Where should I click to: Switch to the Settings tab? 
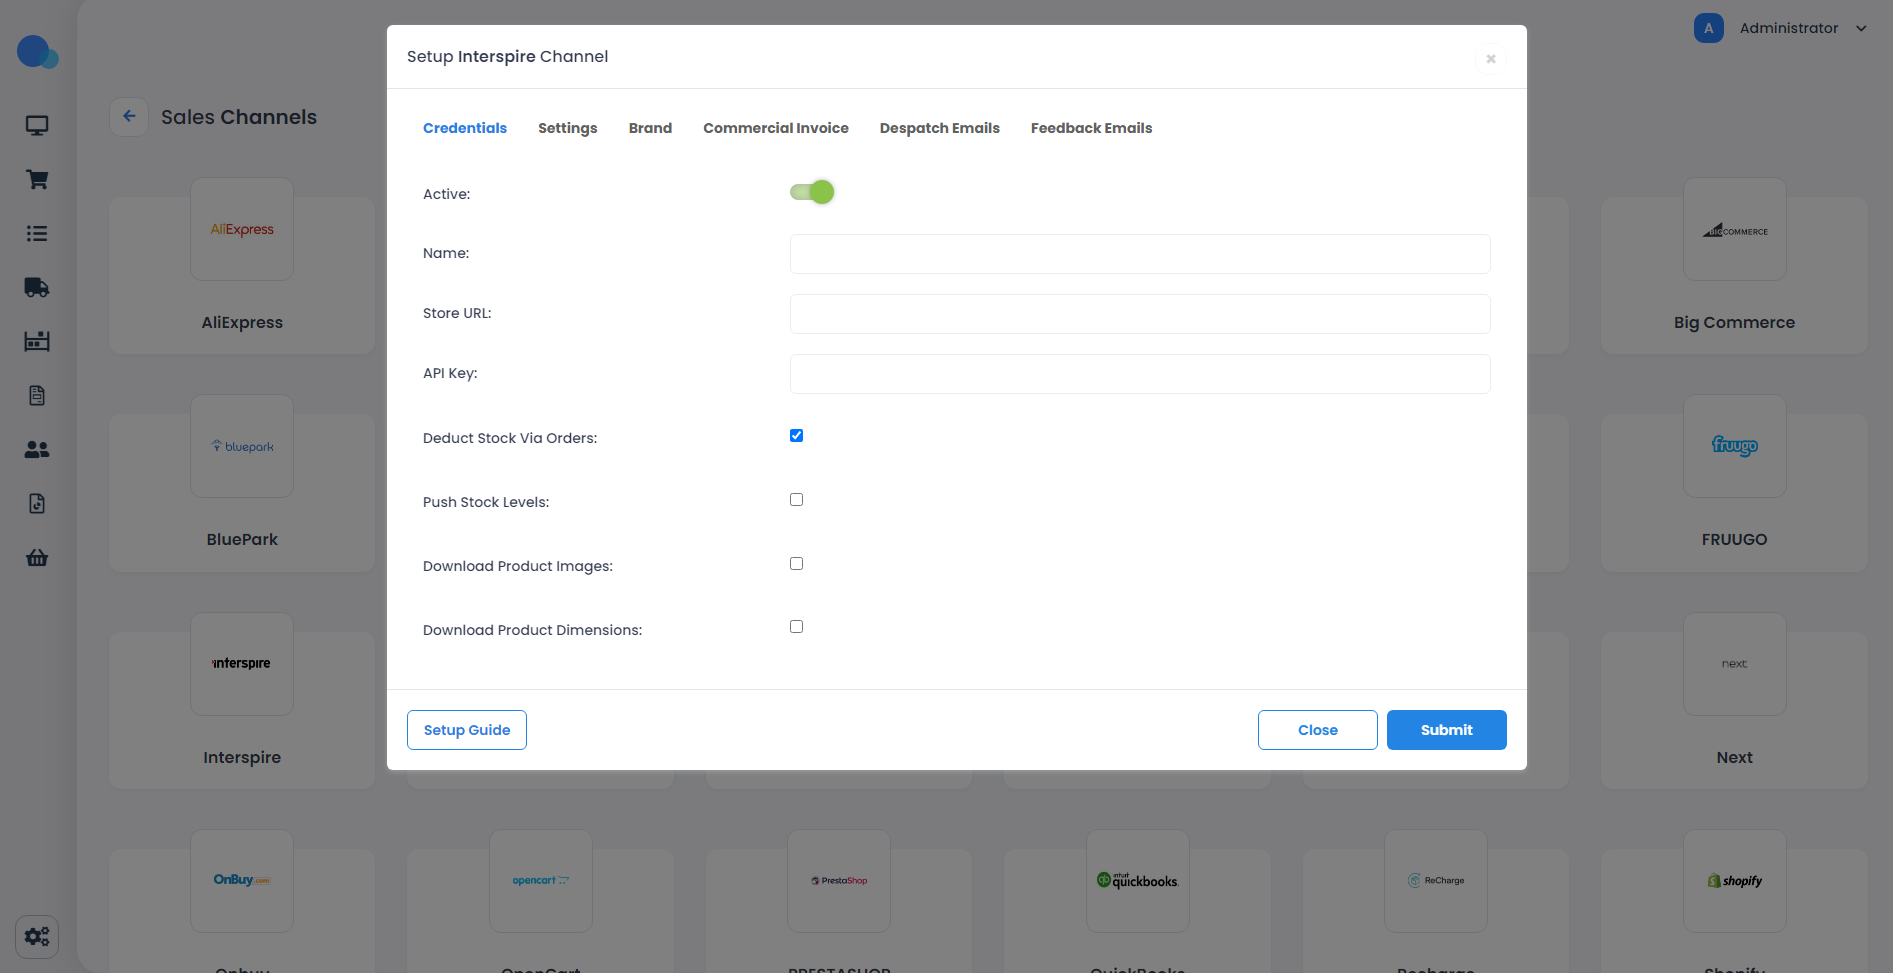[567, 128]
